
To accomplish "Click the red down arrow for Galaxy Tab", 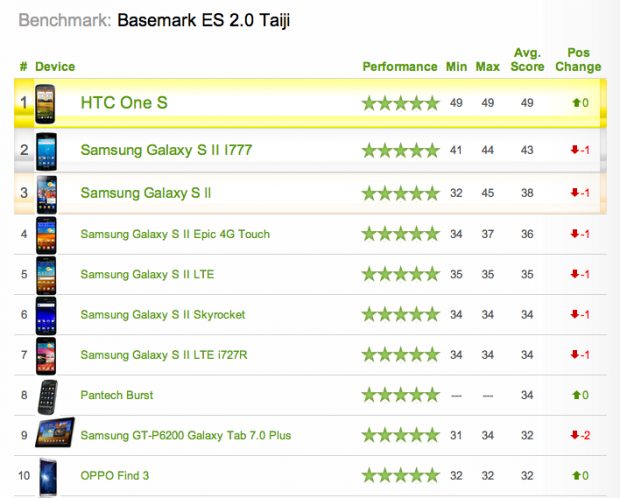I will (575, 435).
